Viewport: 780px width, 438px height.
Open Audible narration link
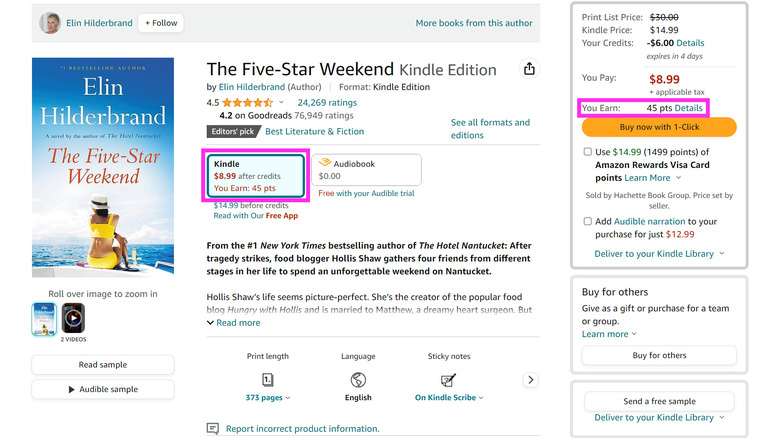[x=649, y=221]
